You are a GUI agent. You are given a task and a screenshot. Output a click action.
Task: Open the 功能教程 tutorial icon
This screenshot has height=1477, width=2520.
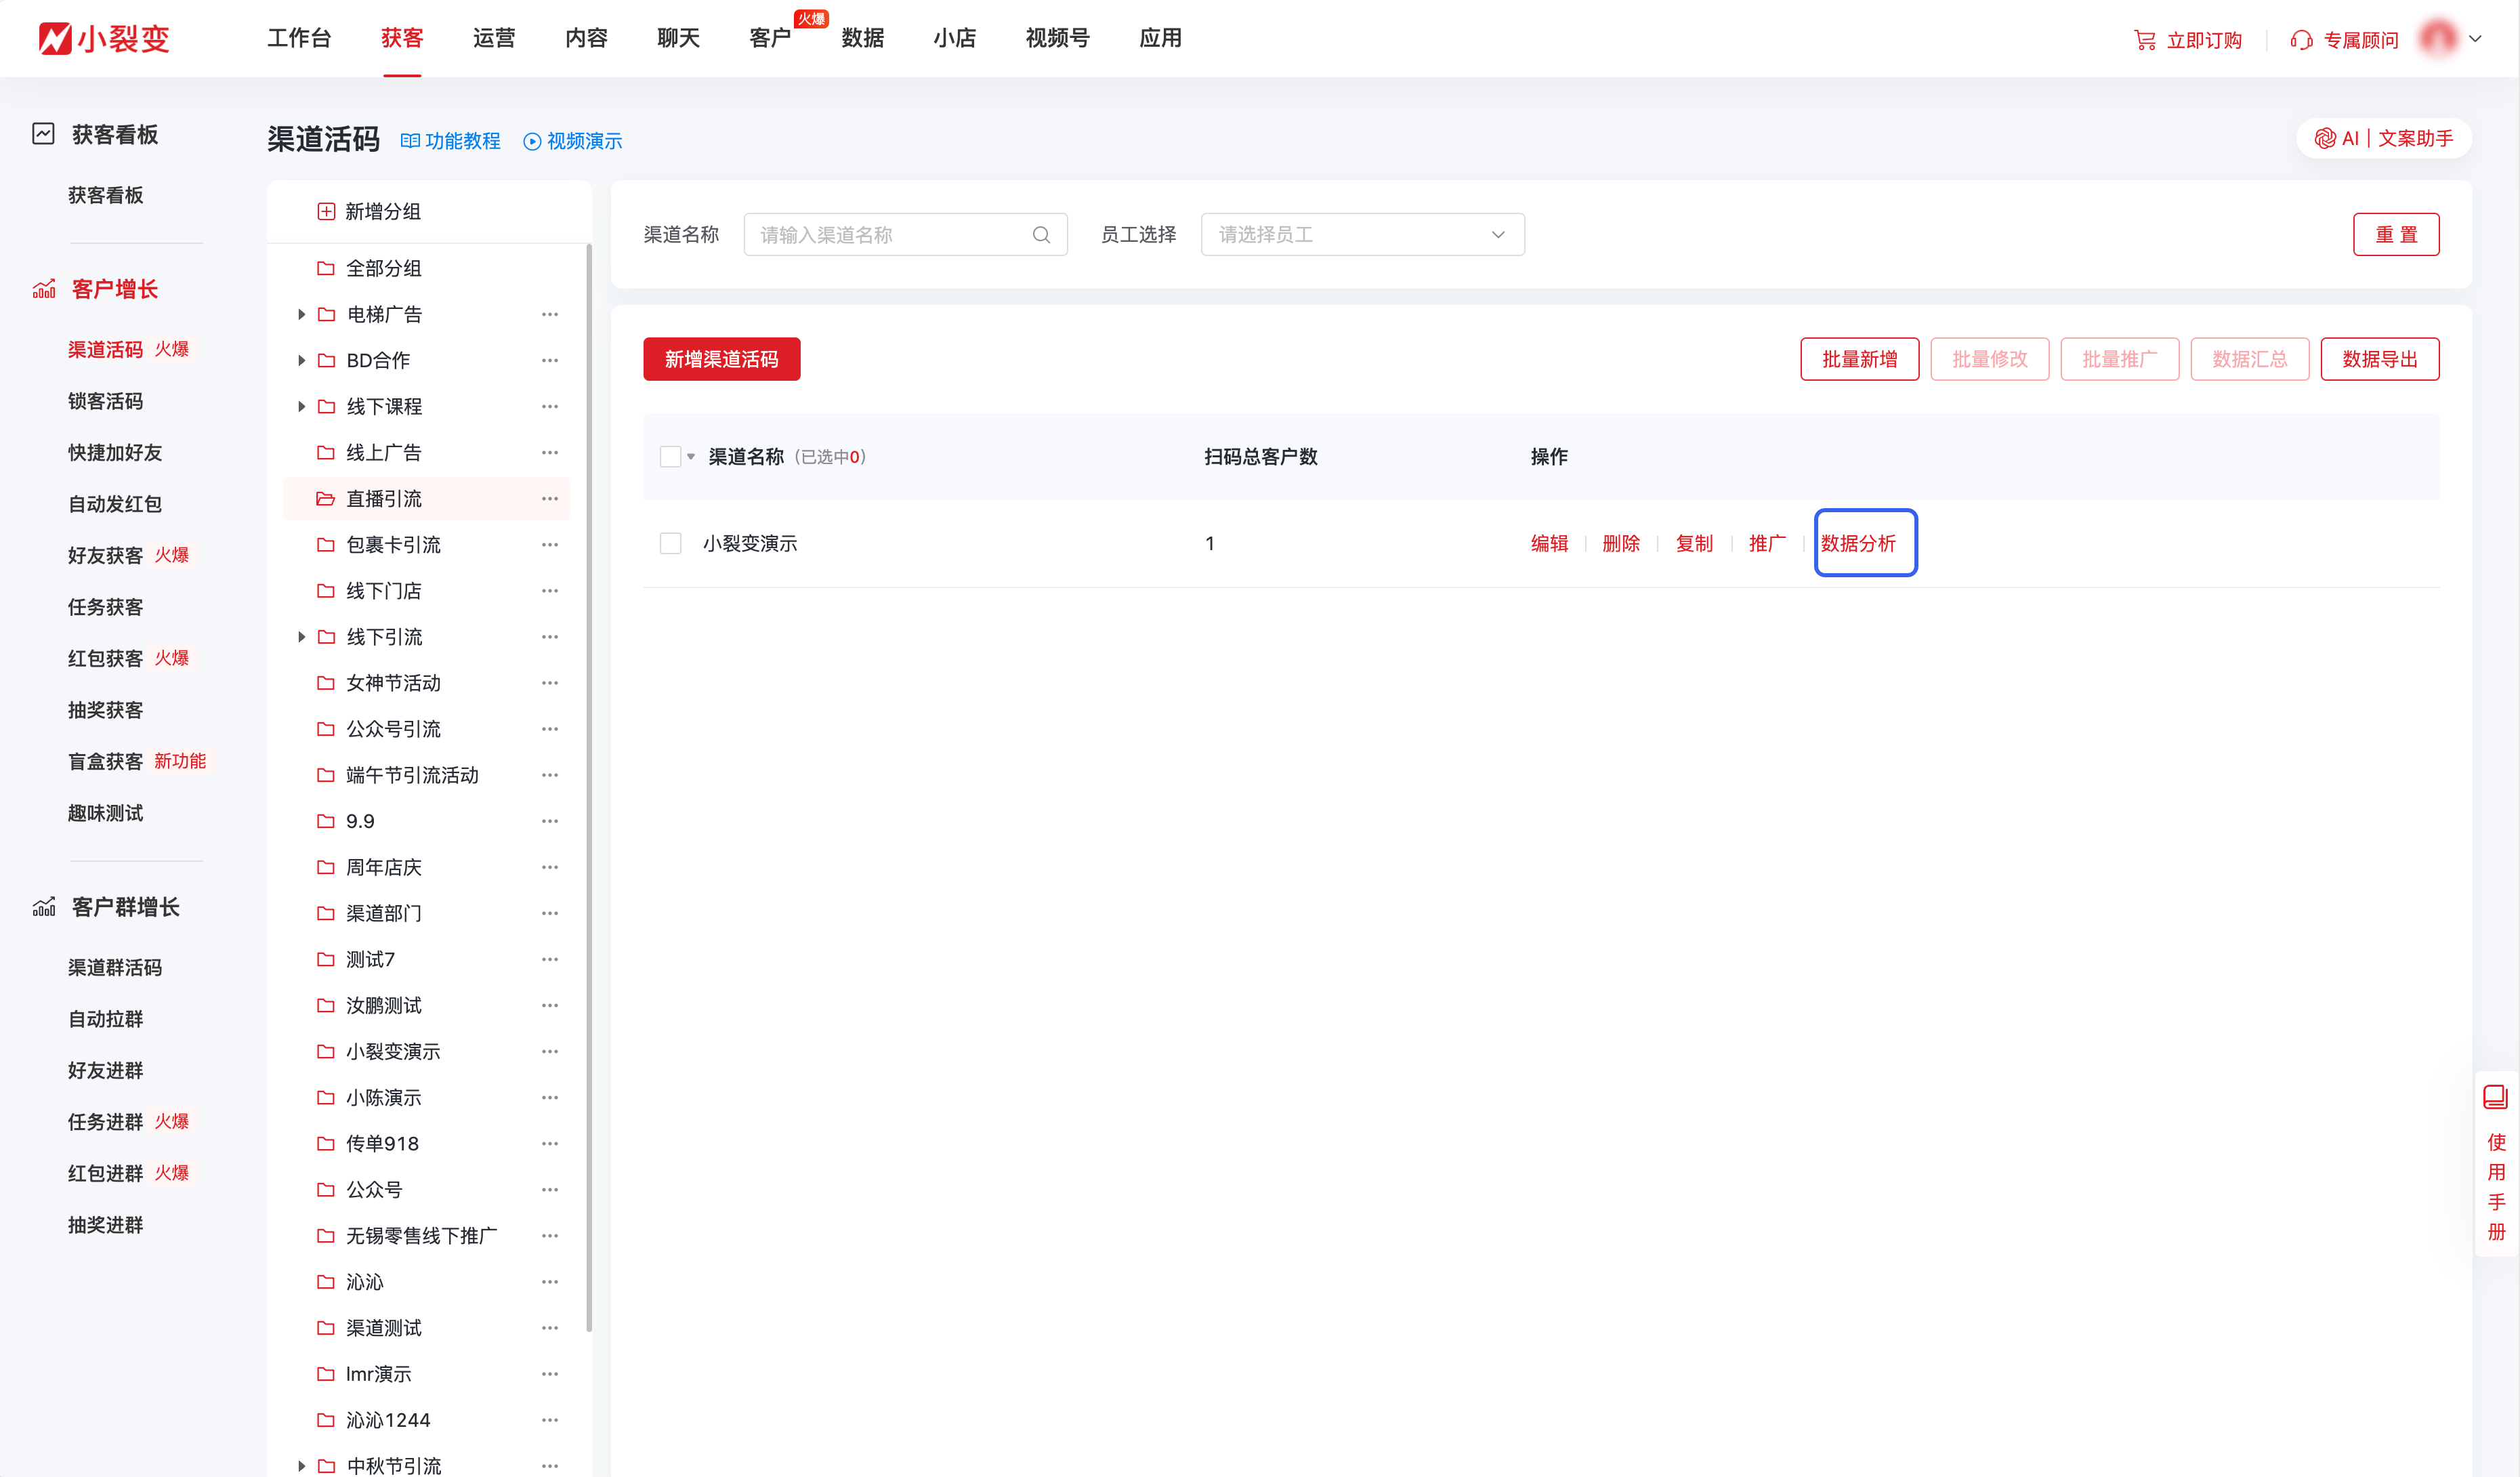(410, 140)
